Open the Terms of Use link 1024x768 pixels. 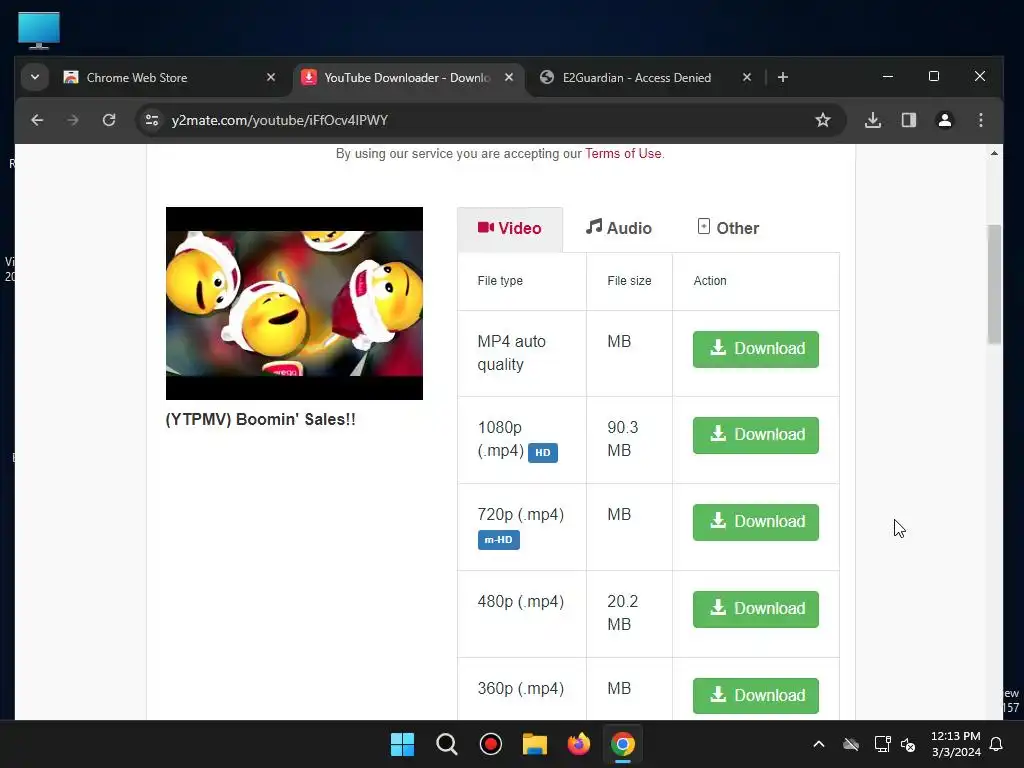pos(623,153)
